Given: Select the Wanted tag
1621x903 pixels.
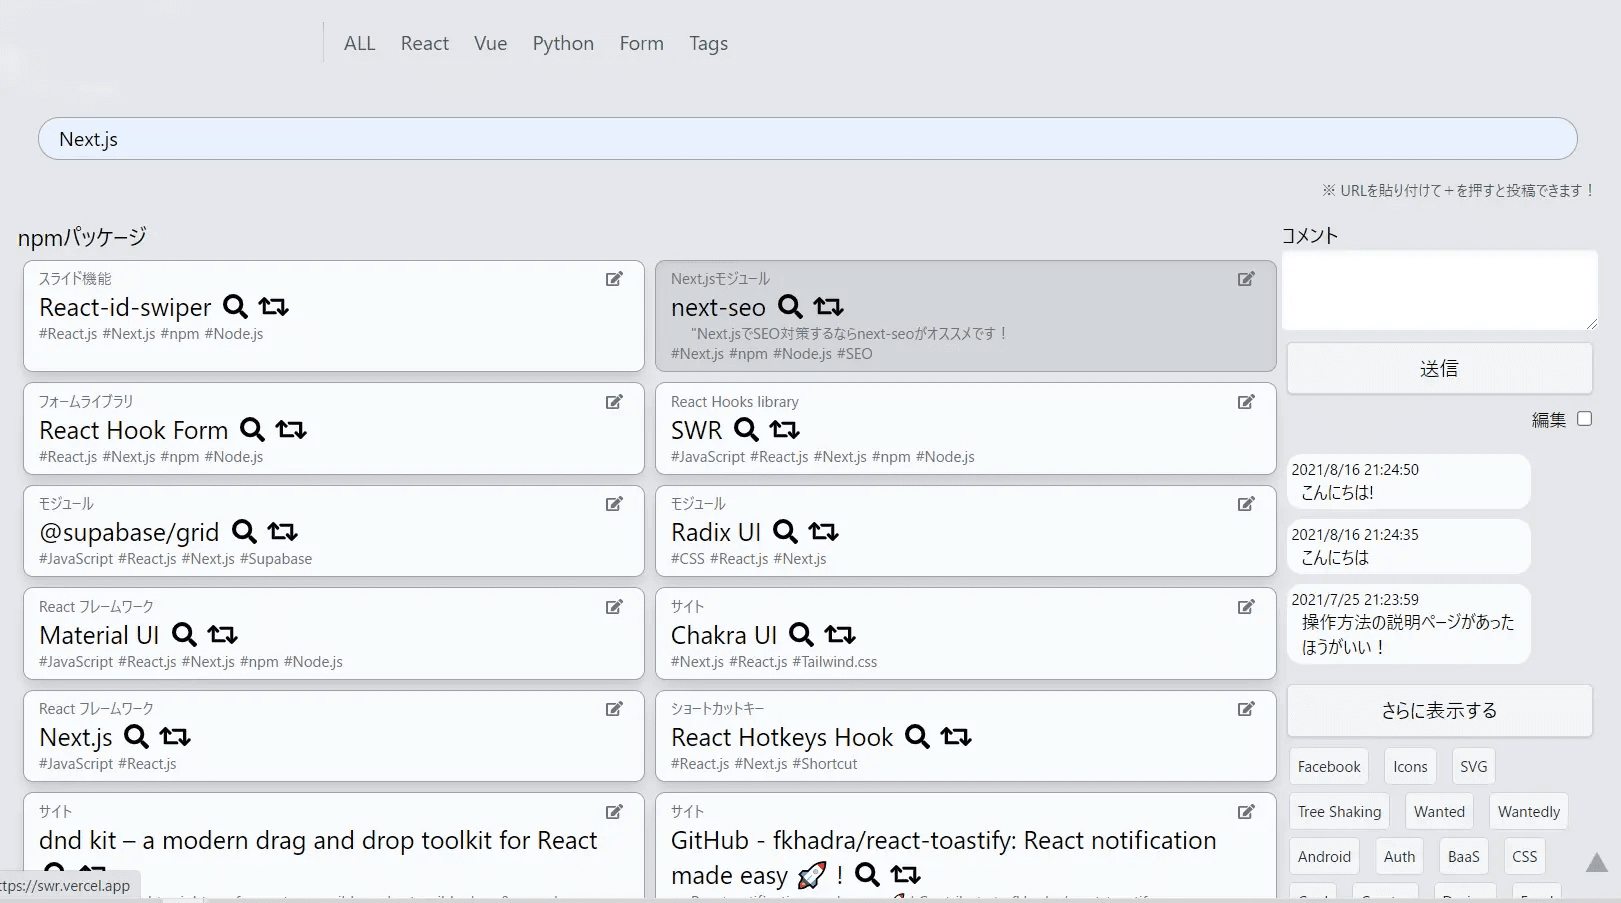Looking at the screenshot, I should coord(1439,812).
